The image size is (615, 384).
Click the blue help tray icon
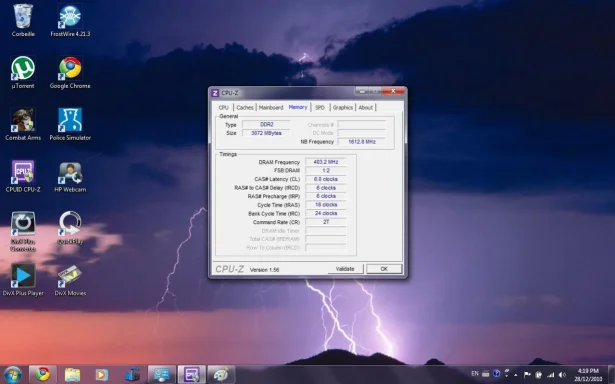(497, 373)
